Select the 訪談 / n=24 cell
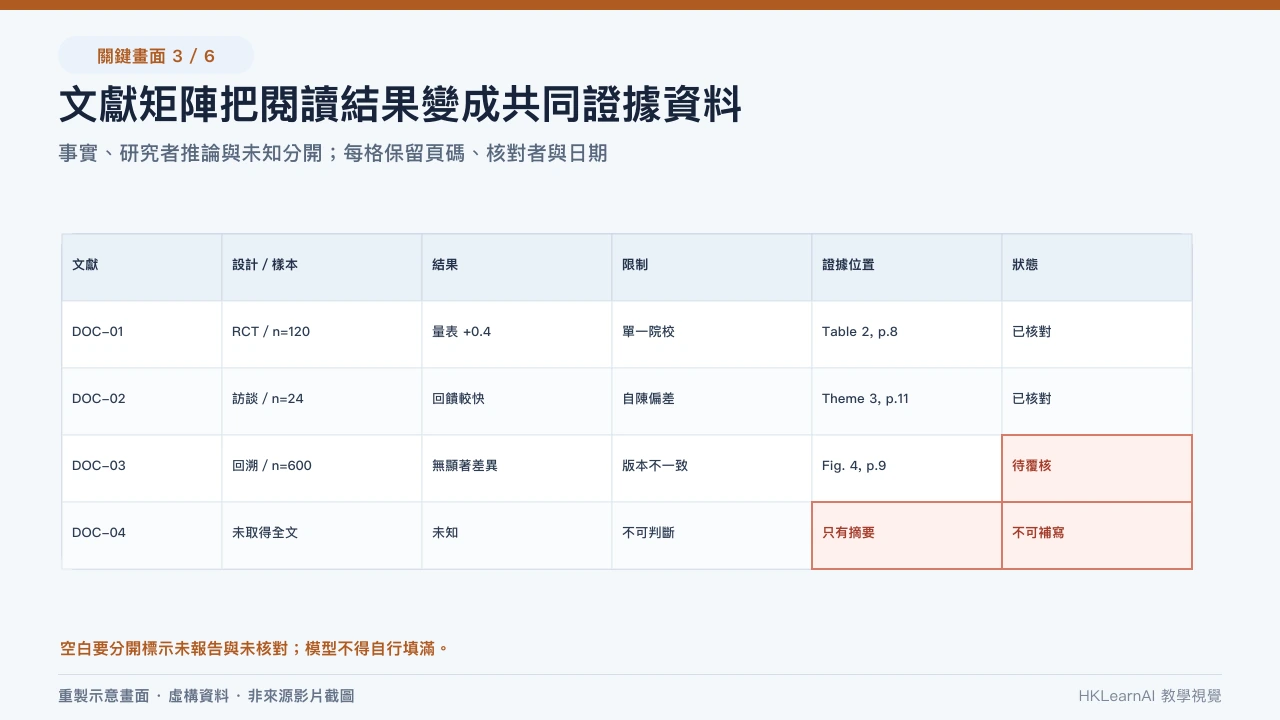The image size is (1280, 720). (x=322, y=399)
